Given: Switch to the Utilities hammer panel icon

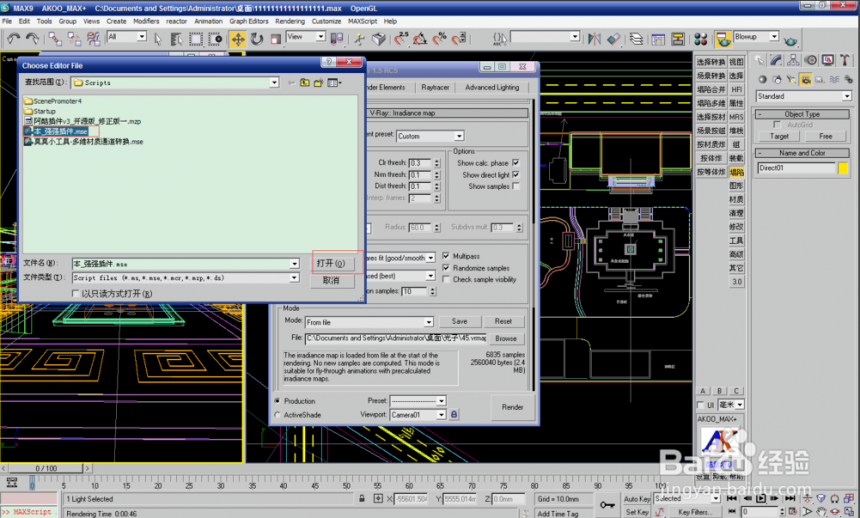Looking at the screenshot, I should pyautogui.click(x=845, y=60).
